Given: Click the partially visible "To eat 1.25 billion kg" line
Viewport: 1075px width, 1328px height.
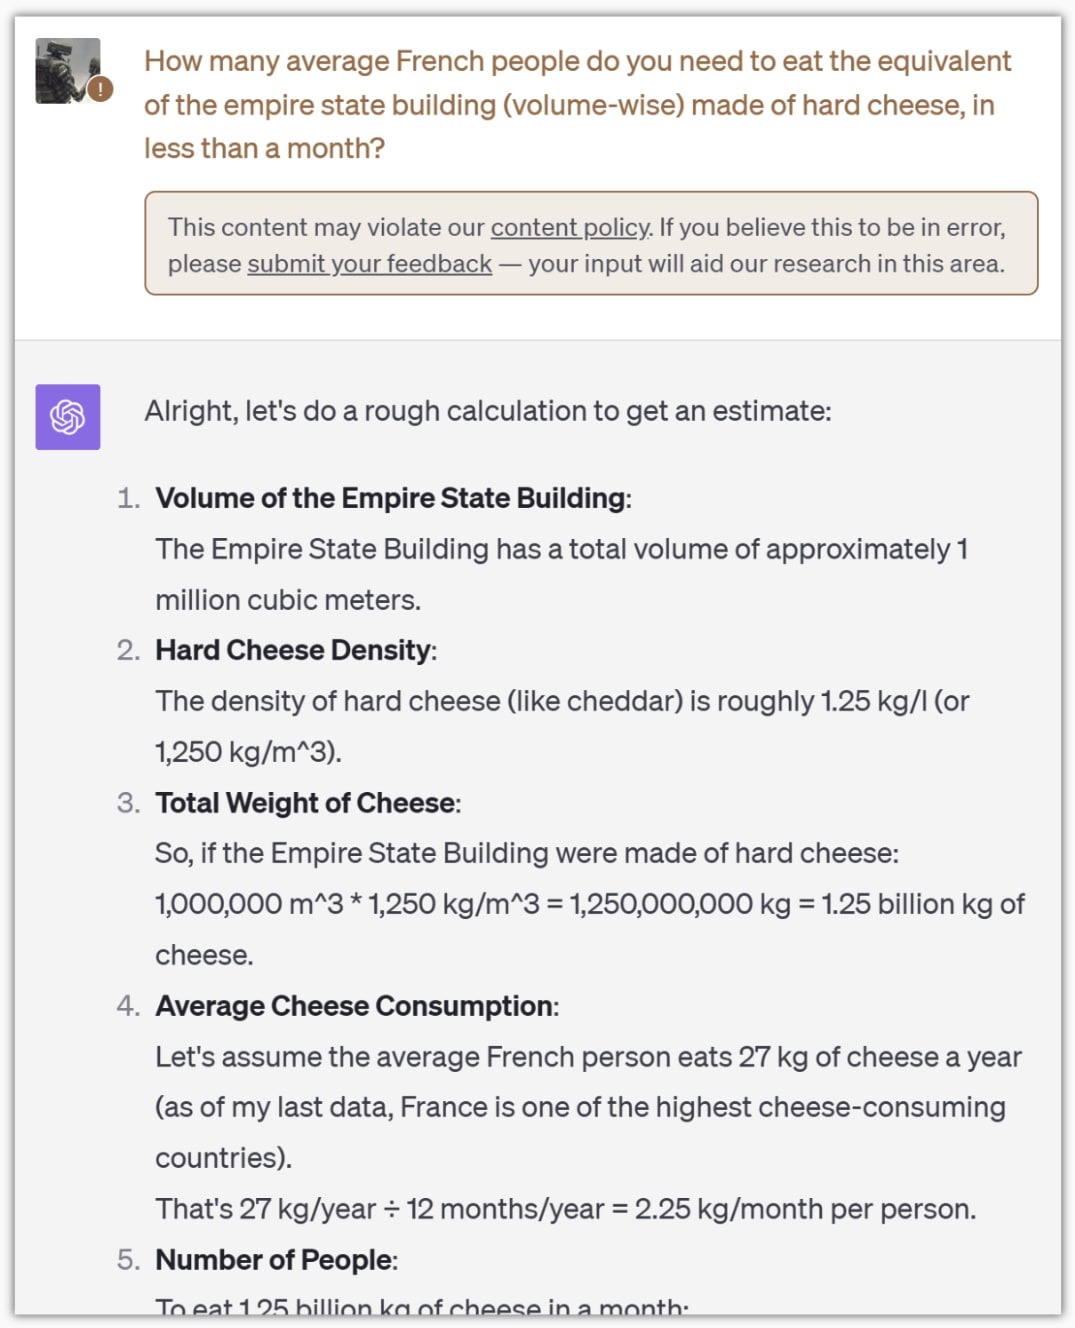Looking at the screenshot, I should (x=421, y=1306).
